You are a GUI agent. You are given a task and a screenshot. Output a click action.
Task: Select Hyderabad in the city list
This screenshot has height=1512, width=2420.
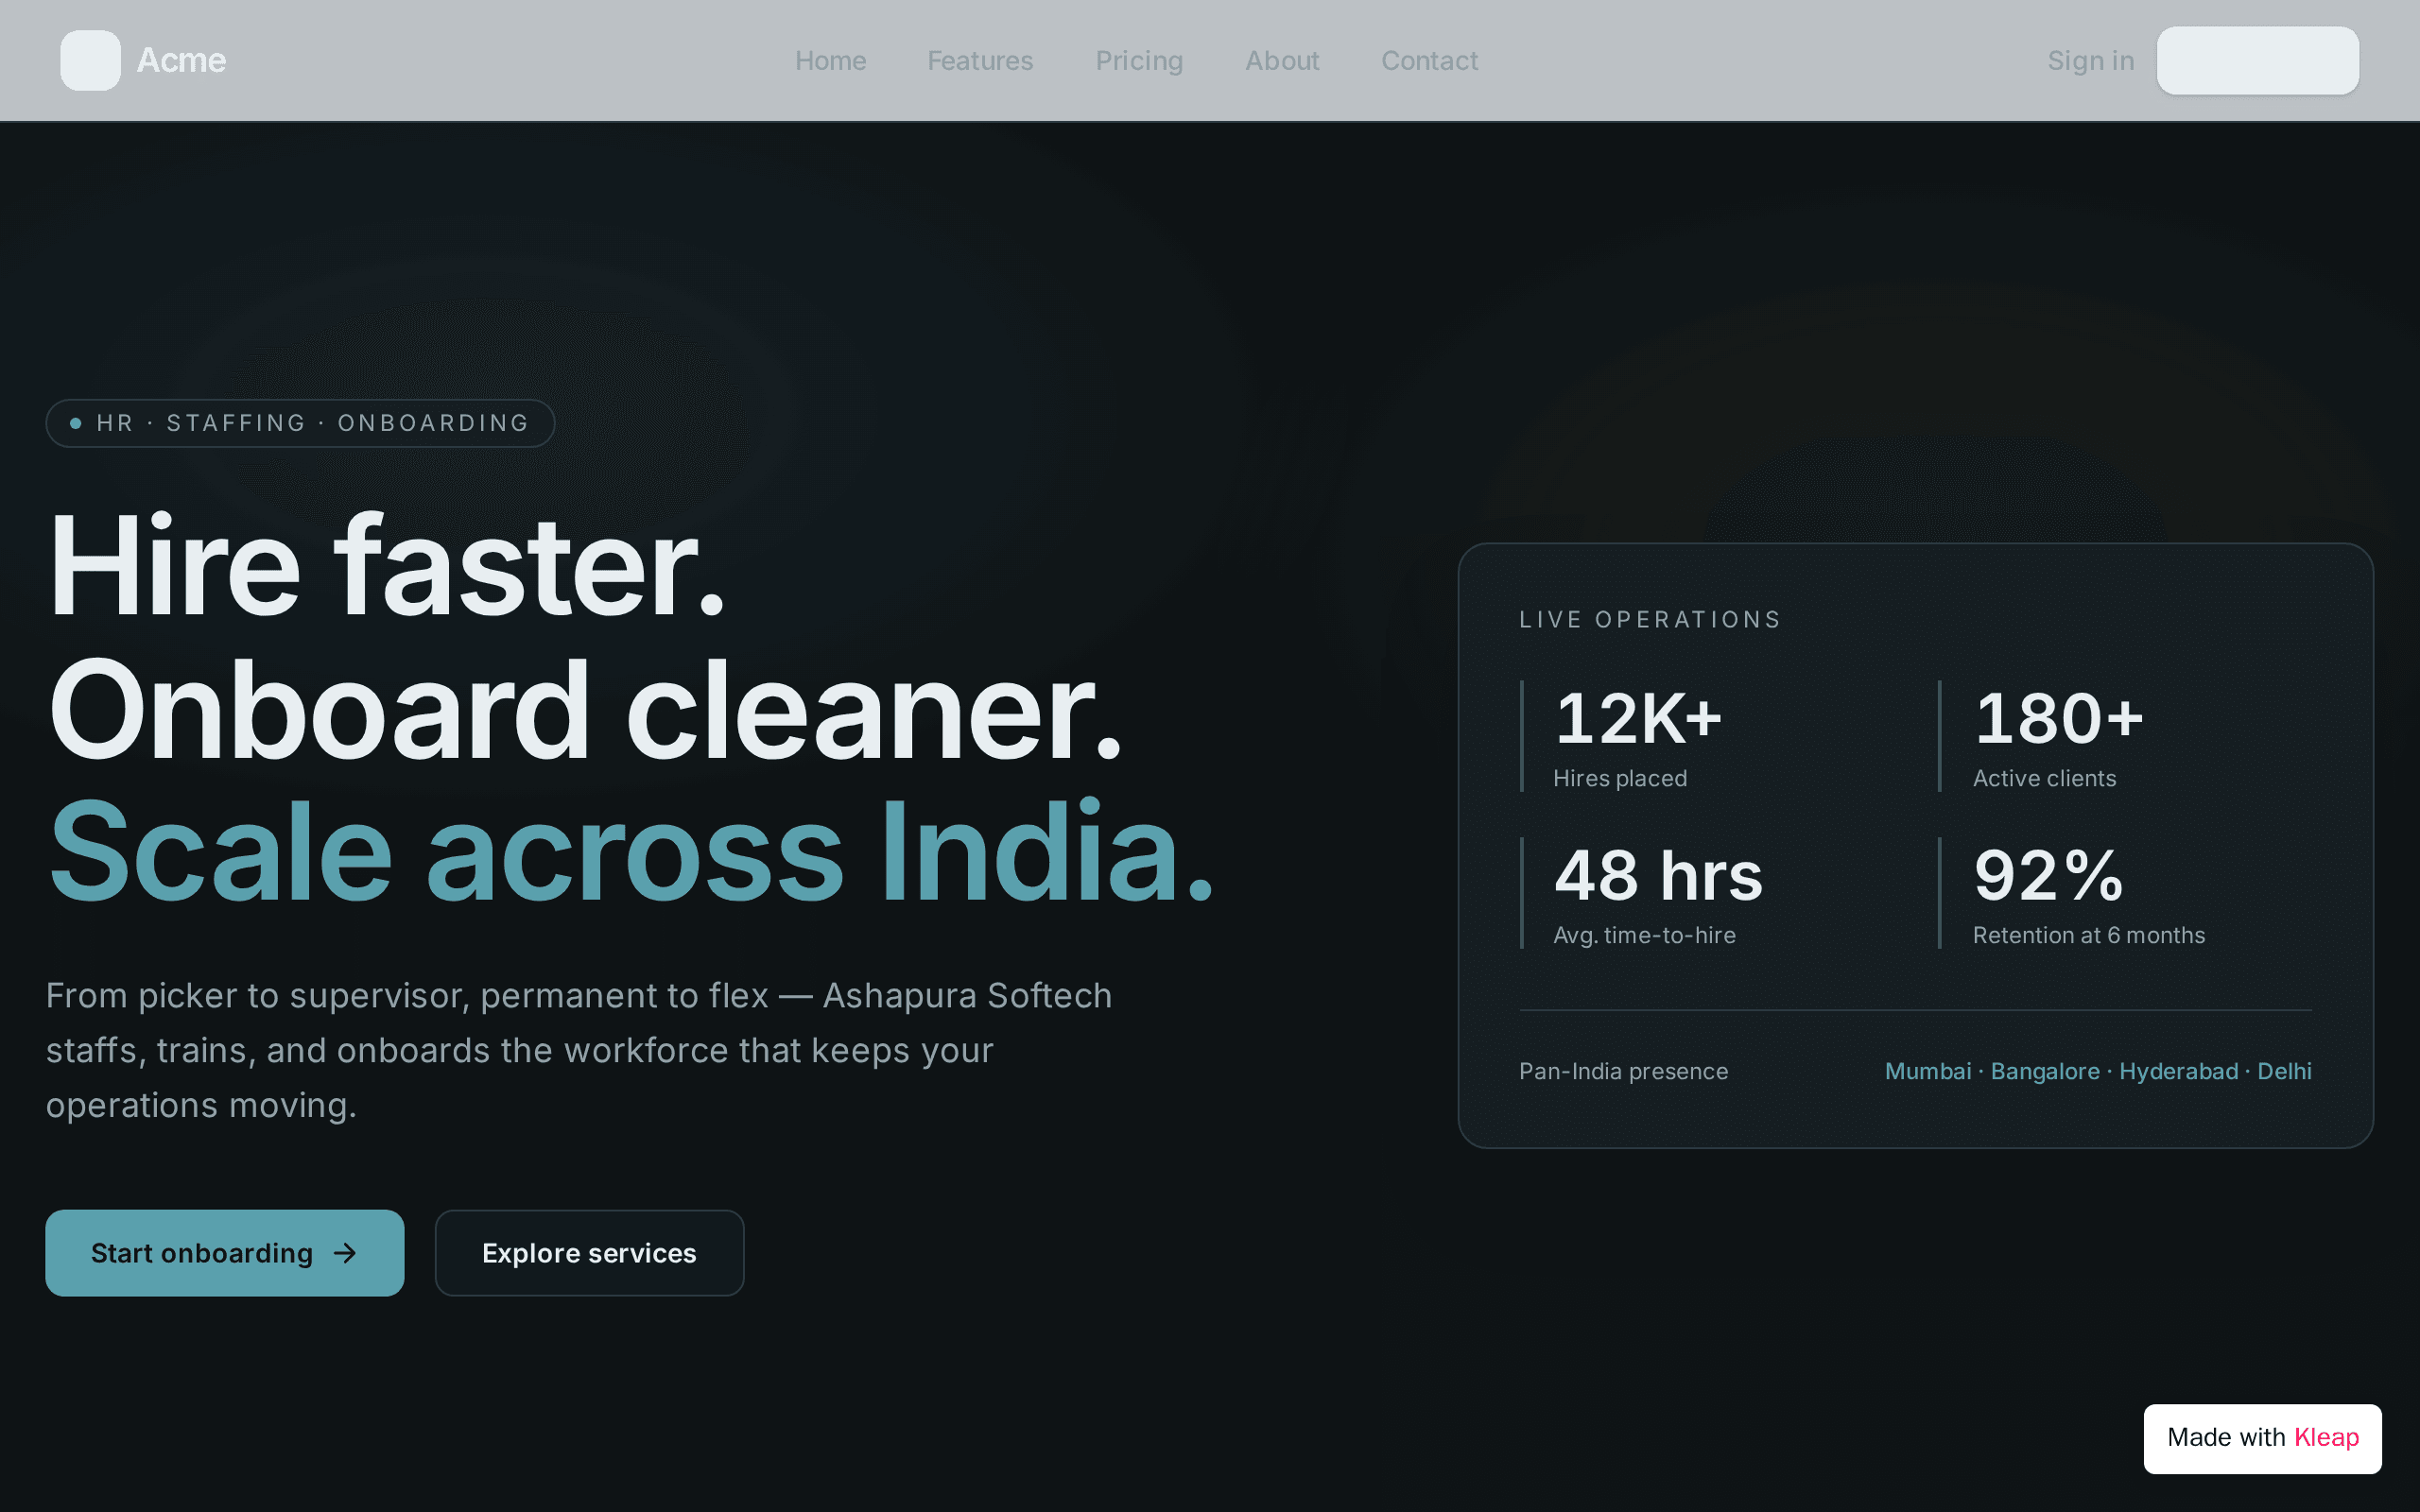(x=2178, y=1071)
